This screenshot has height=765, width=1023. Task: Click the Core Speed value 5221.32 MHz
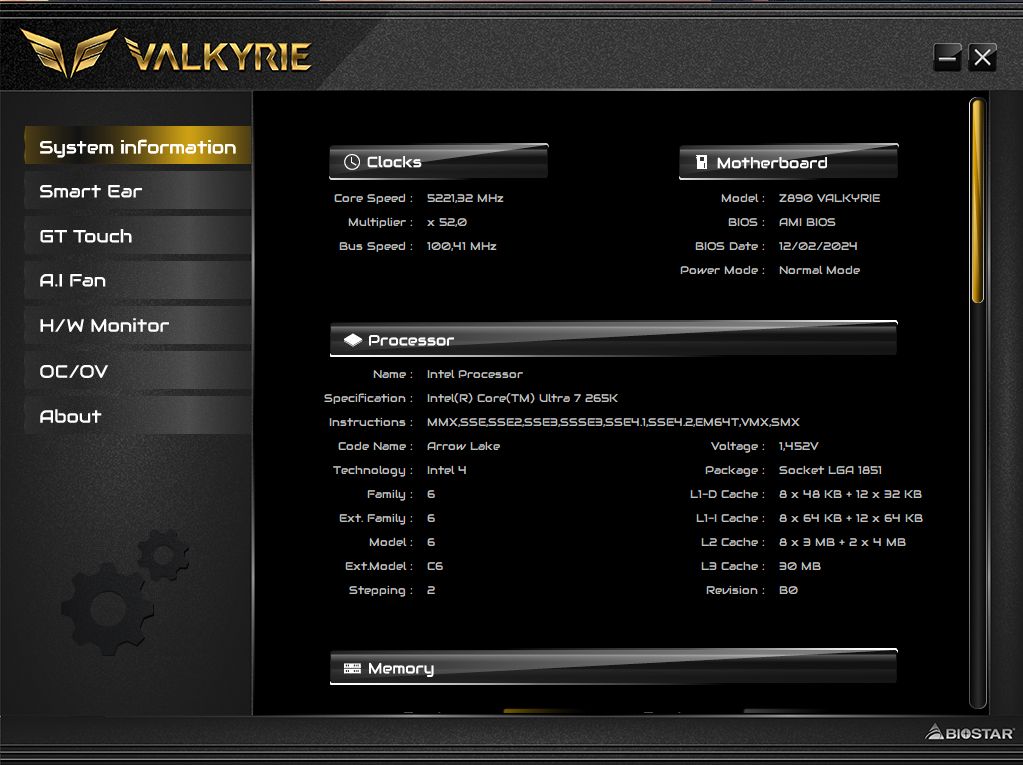pos(465,198)
